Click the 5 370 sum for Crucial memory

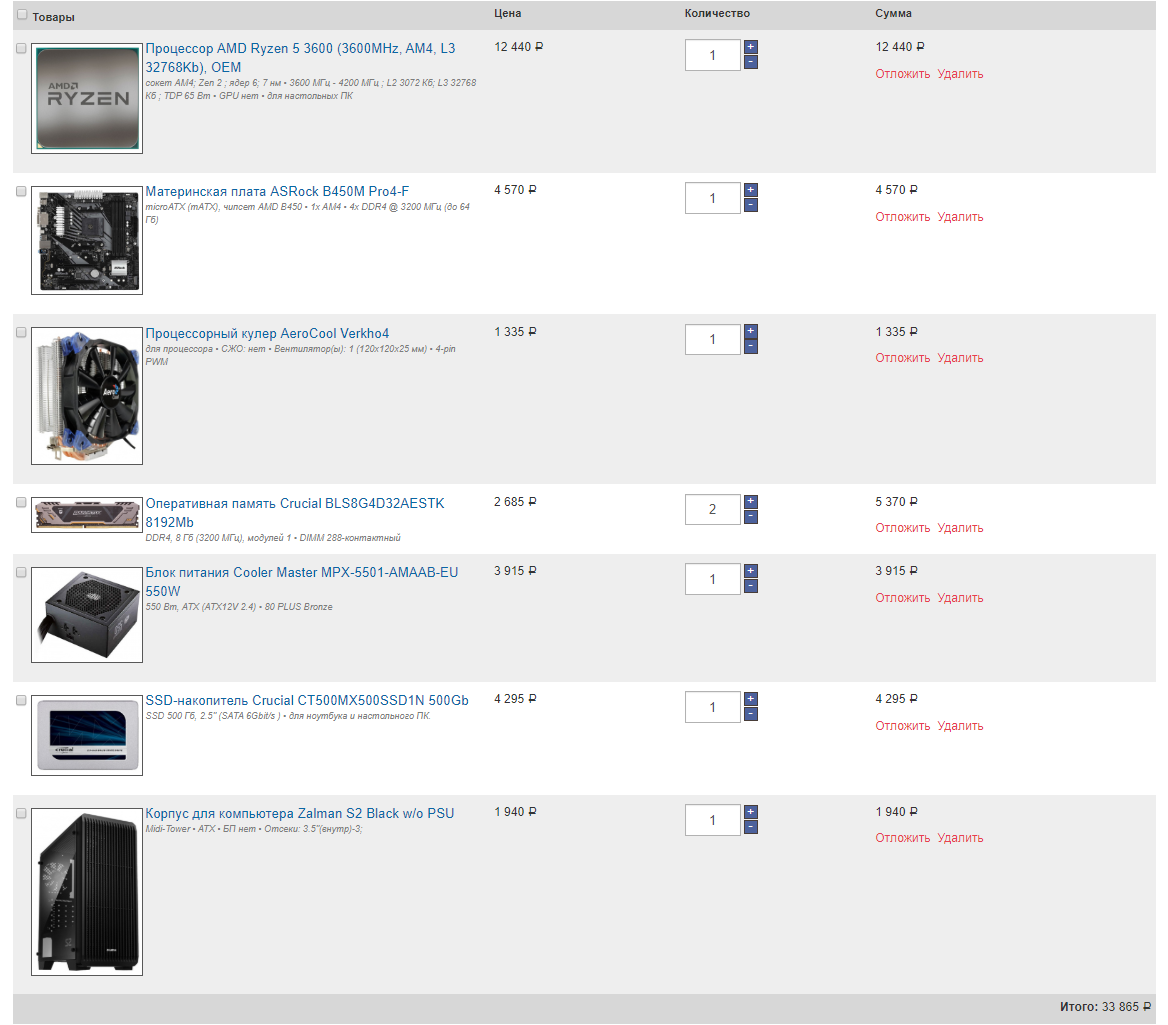coord(896,502)
